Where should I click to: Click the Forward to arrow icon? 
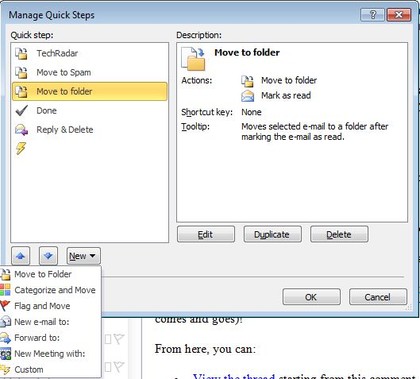click(5, 338)
